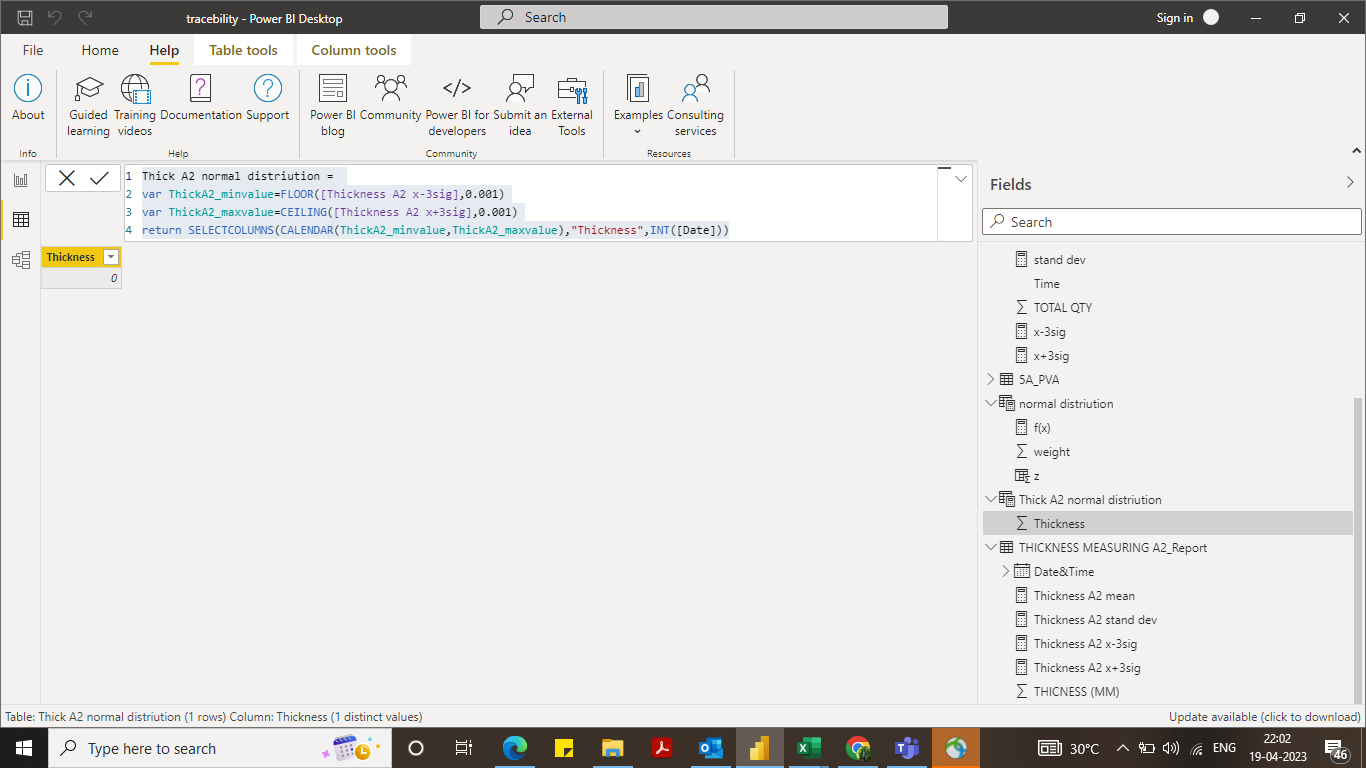The image size is (1366, 768).
Task: Visit the Power BI blog
Action: [333, 105]
